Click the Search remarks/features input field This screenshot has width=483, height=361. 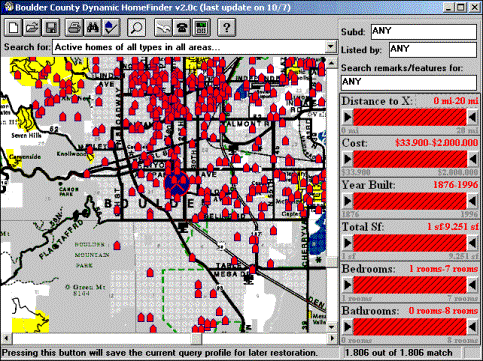[x=409, y=82]
